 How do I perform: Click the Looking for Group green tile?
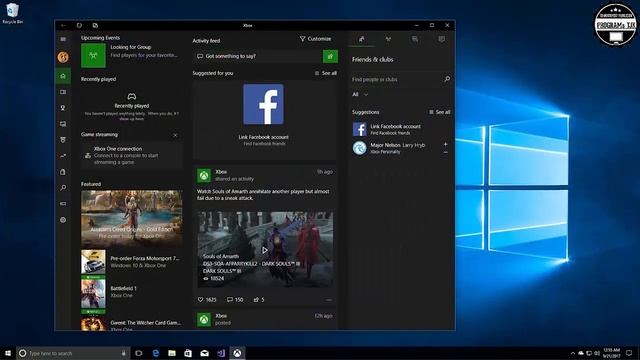coord(93,56)
